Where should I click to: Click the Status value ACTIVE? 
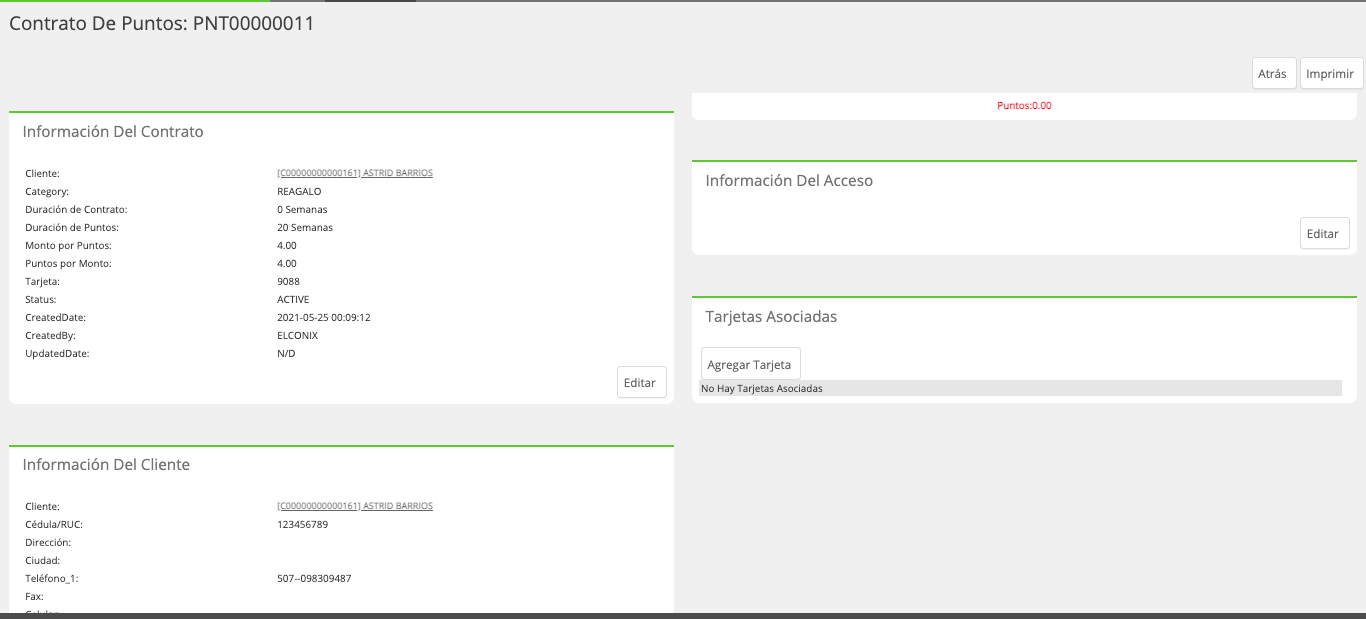point(293,299)
